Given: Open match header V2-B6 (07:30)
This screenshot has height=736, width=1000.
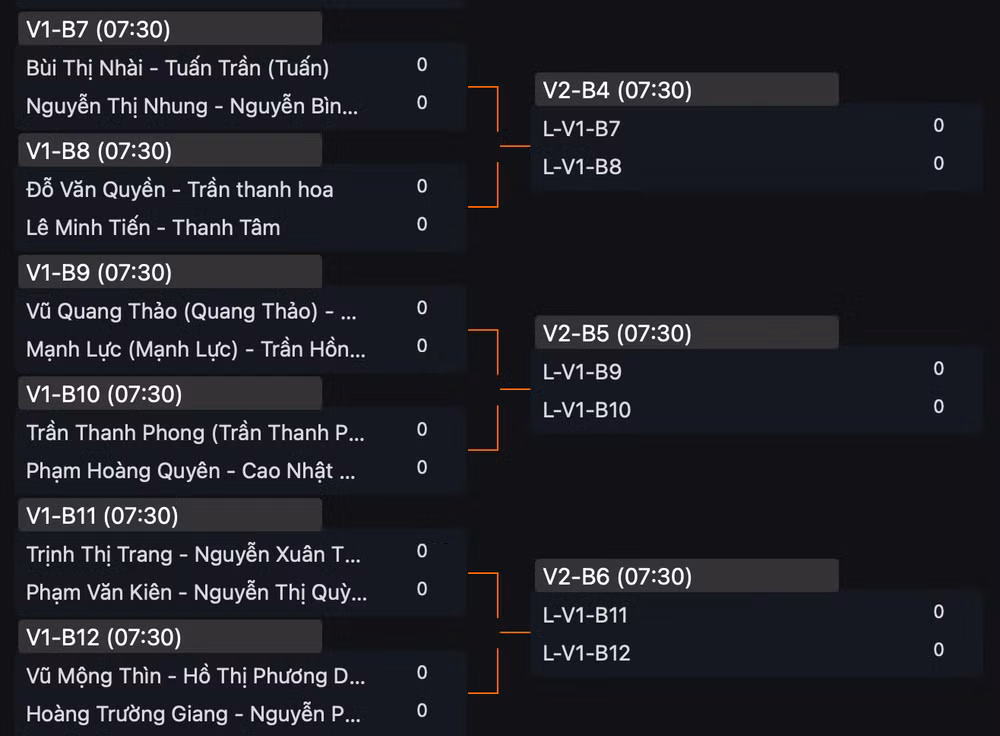Looking at the screenshot, I should [686, 576].
